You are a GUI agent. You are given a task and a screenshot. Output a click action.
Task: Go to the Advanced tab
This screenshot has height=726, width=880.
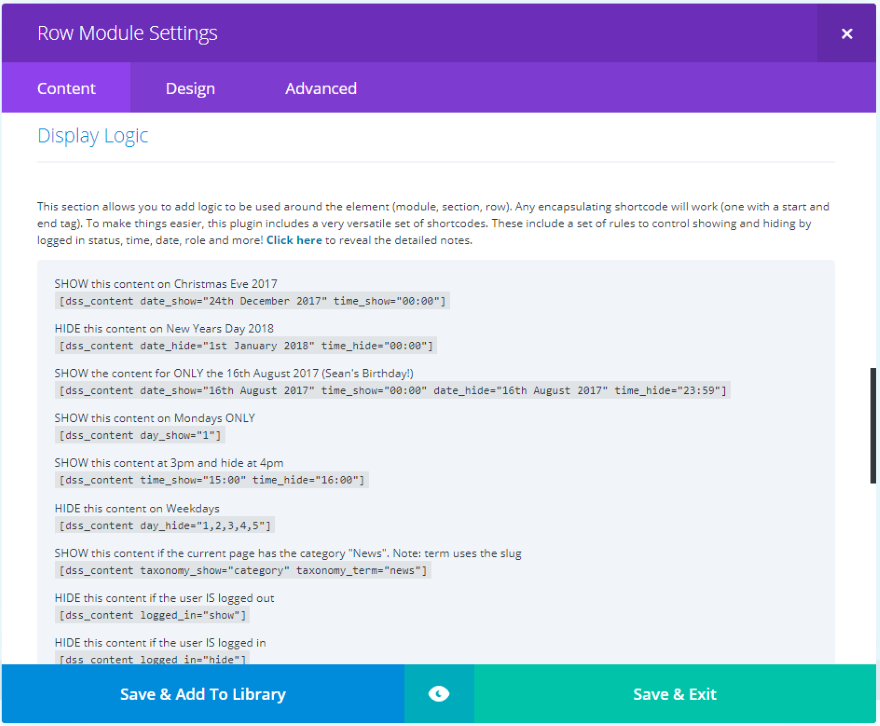point(321,88)
